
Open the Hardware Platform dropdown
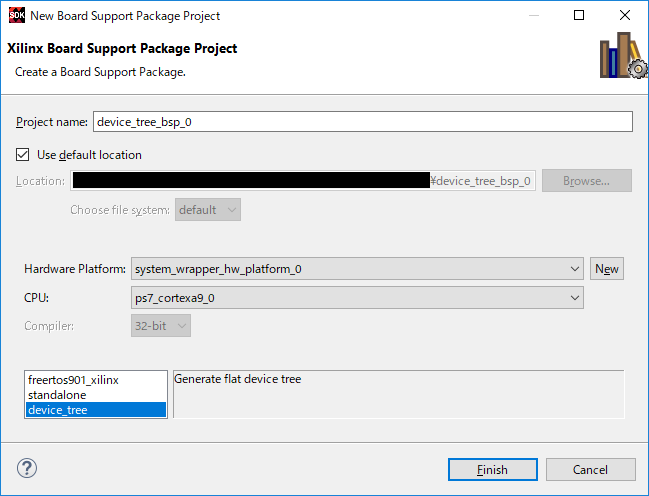tap(357, 269)
